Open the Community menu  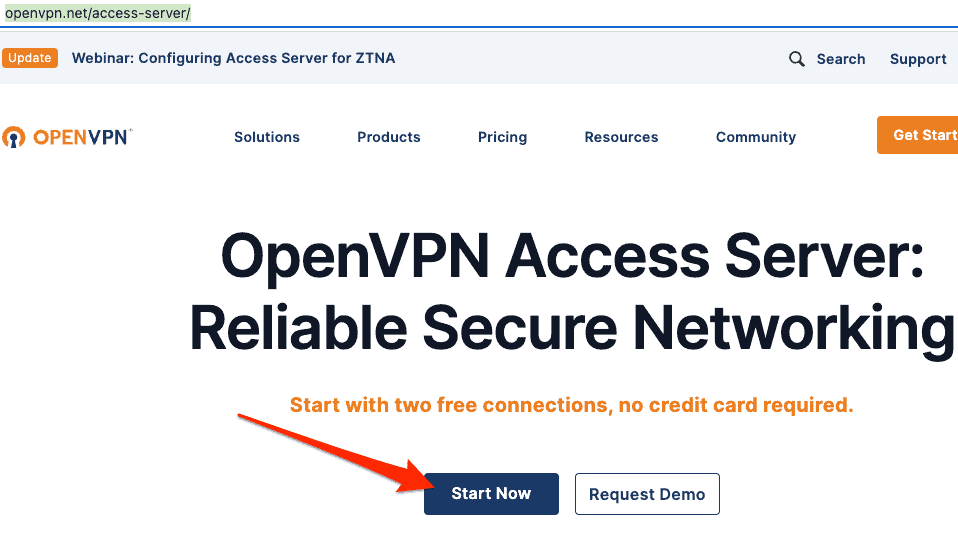pos(756,137)
